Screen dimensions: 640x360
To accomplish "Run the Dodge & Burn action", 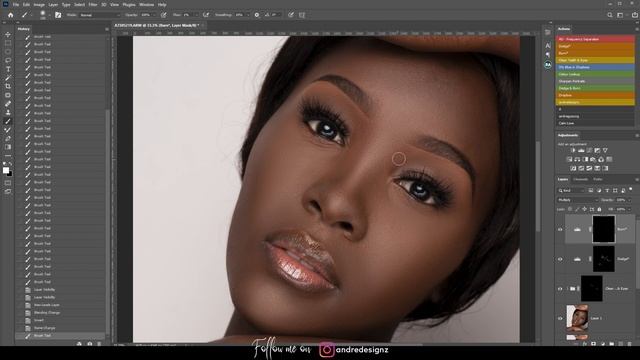I will [595, 88].
